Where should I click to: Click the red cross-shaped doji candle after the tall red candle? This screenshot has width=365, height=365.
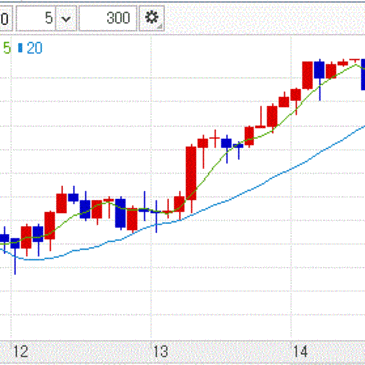tap(215, 138)
